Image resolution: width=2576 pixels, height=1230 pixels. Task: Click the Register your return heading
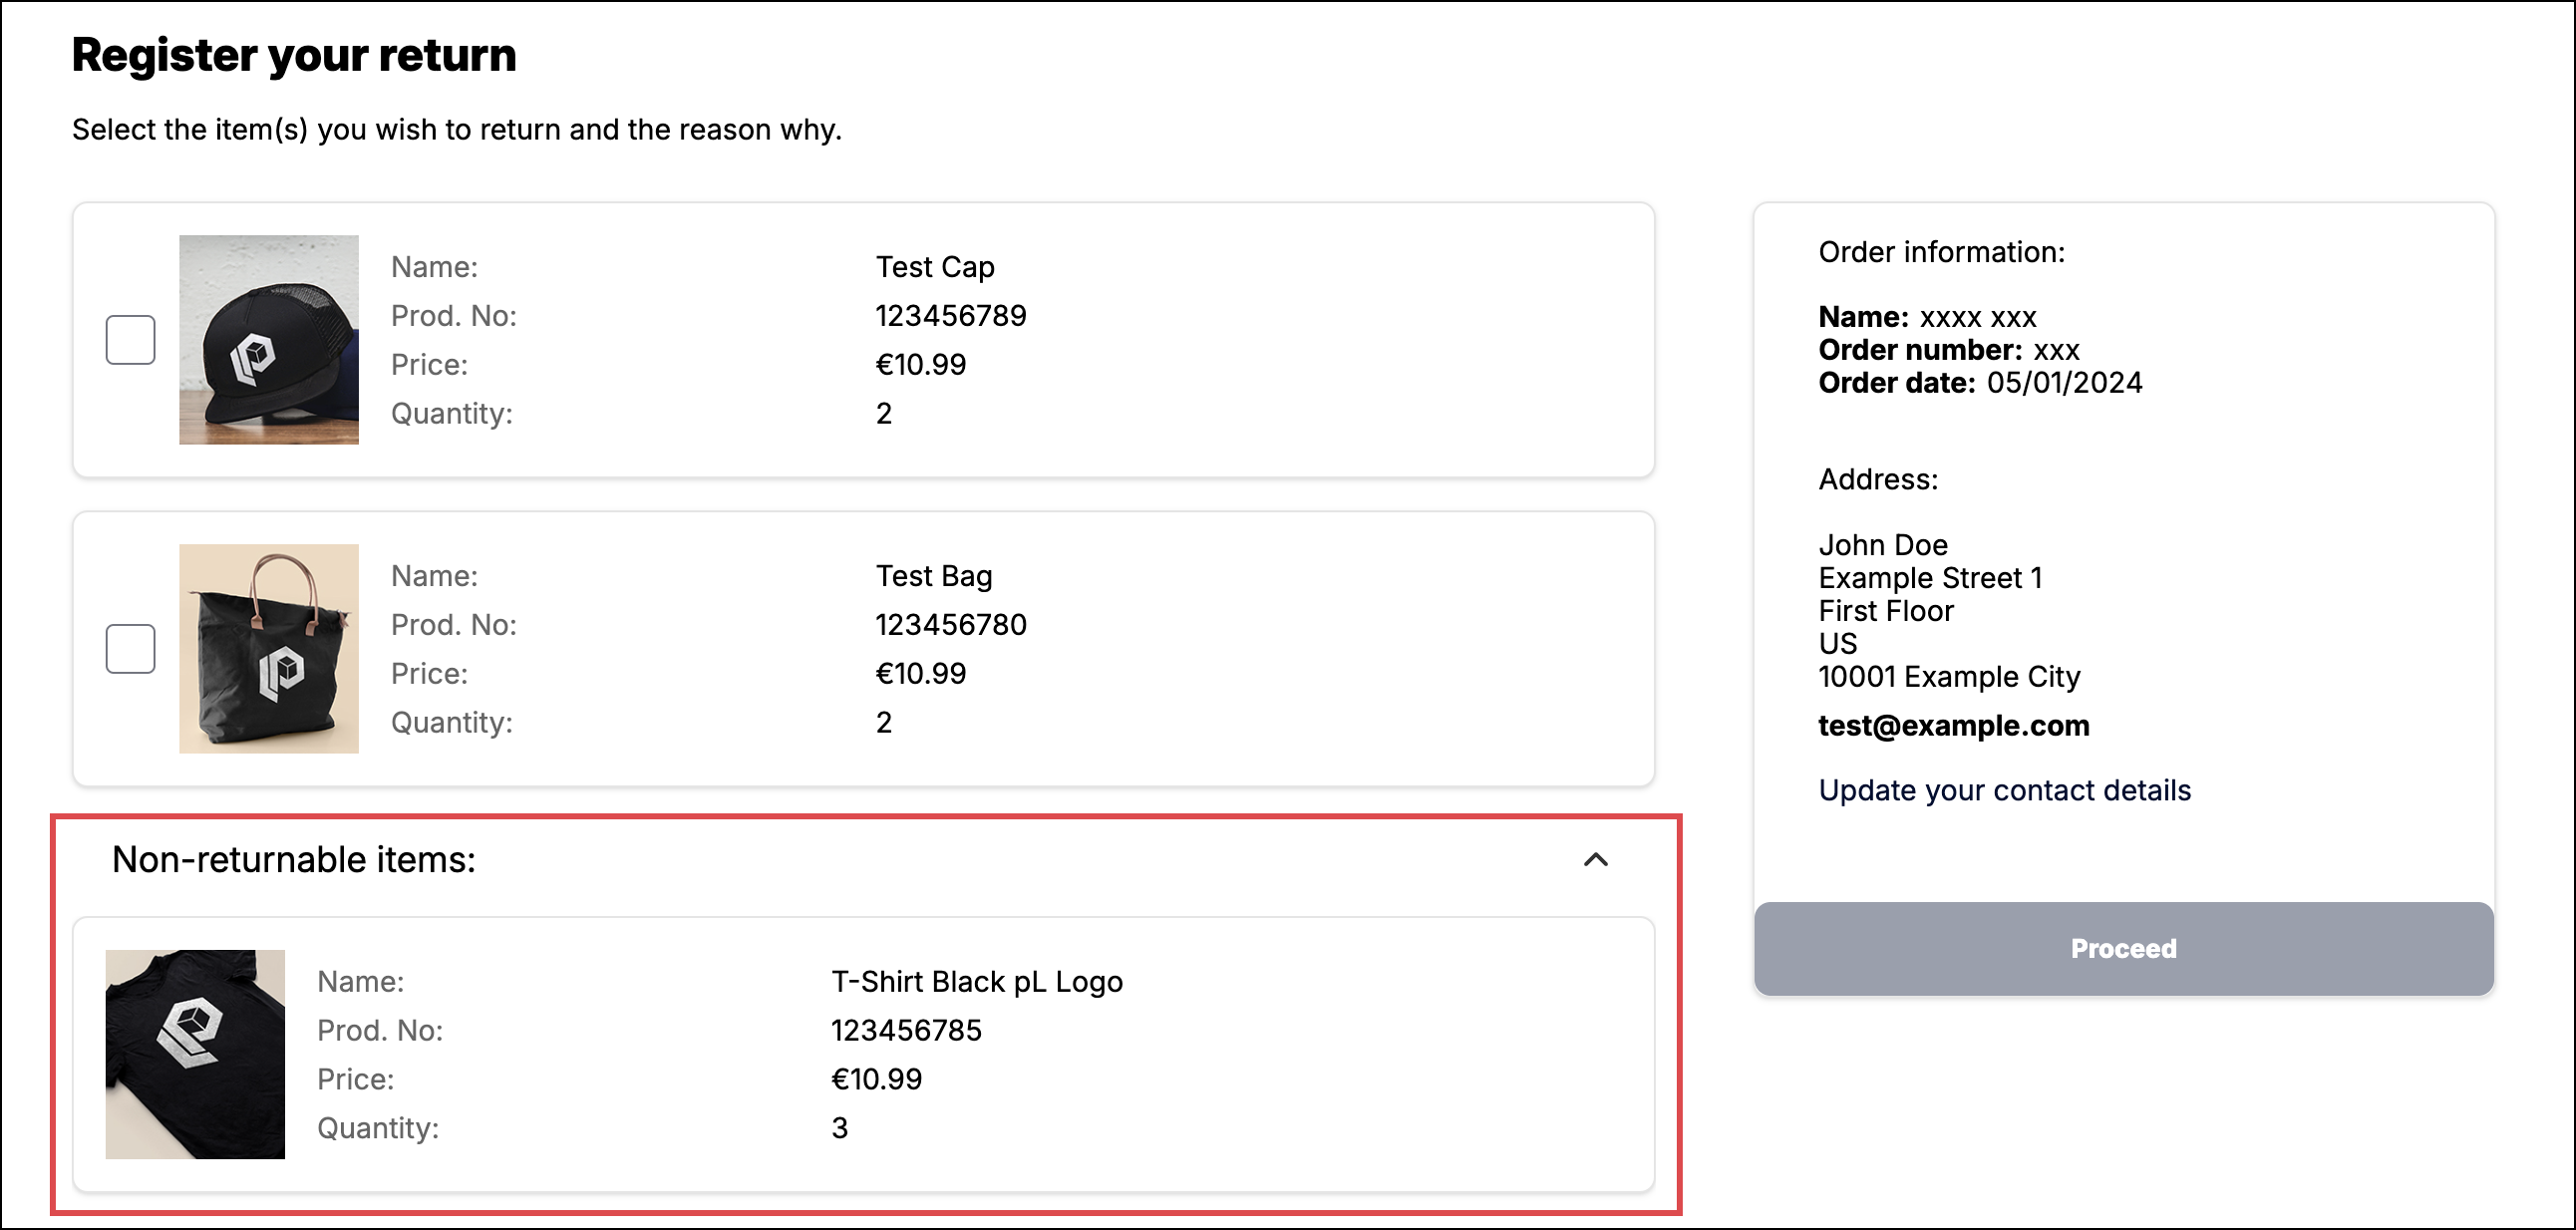coord(294,55)
